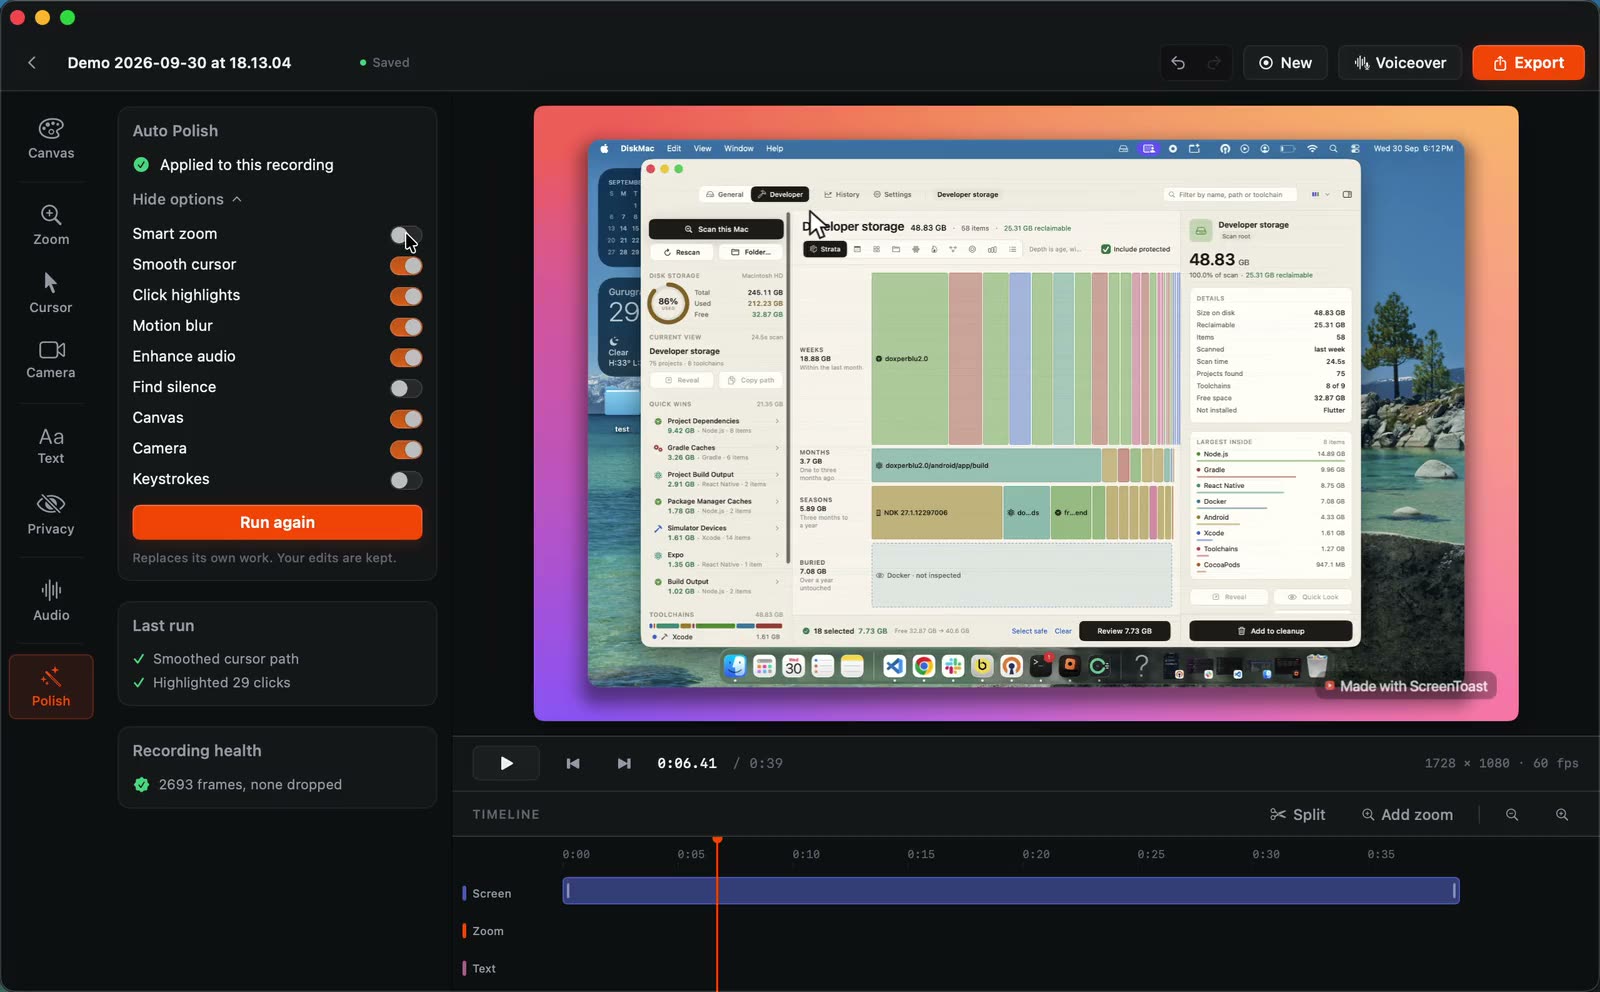Toggle Motion blur off

[406, 327]
